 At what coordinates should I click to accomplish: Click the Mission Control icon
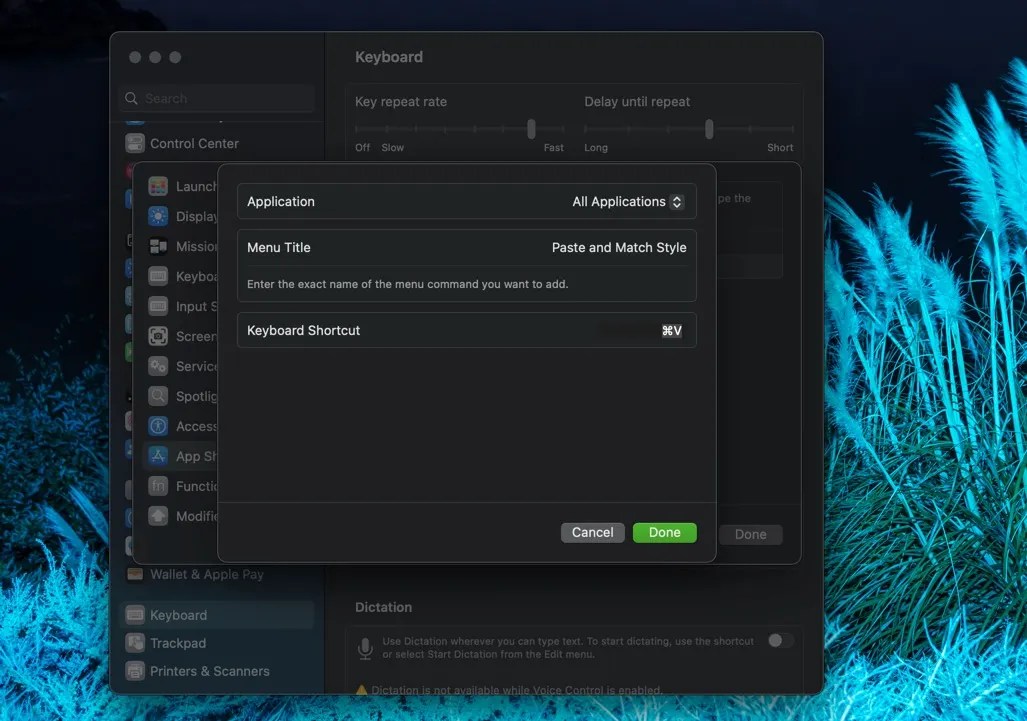158,246
